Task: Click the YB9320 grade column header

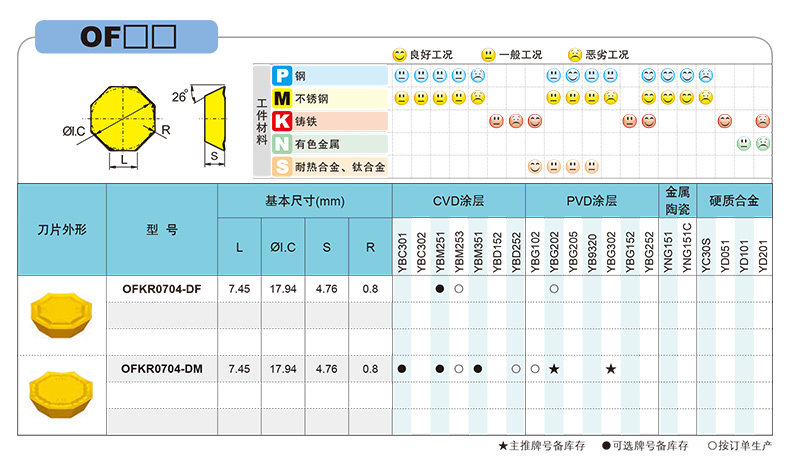Action: [x=592, y=253]
